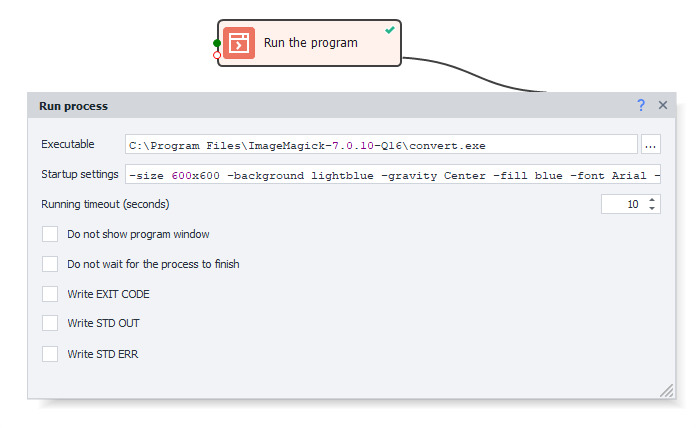Browse for executable with the ellipsis button
696x428 pixels.
point(650,145)
